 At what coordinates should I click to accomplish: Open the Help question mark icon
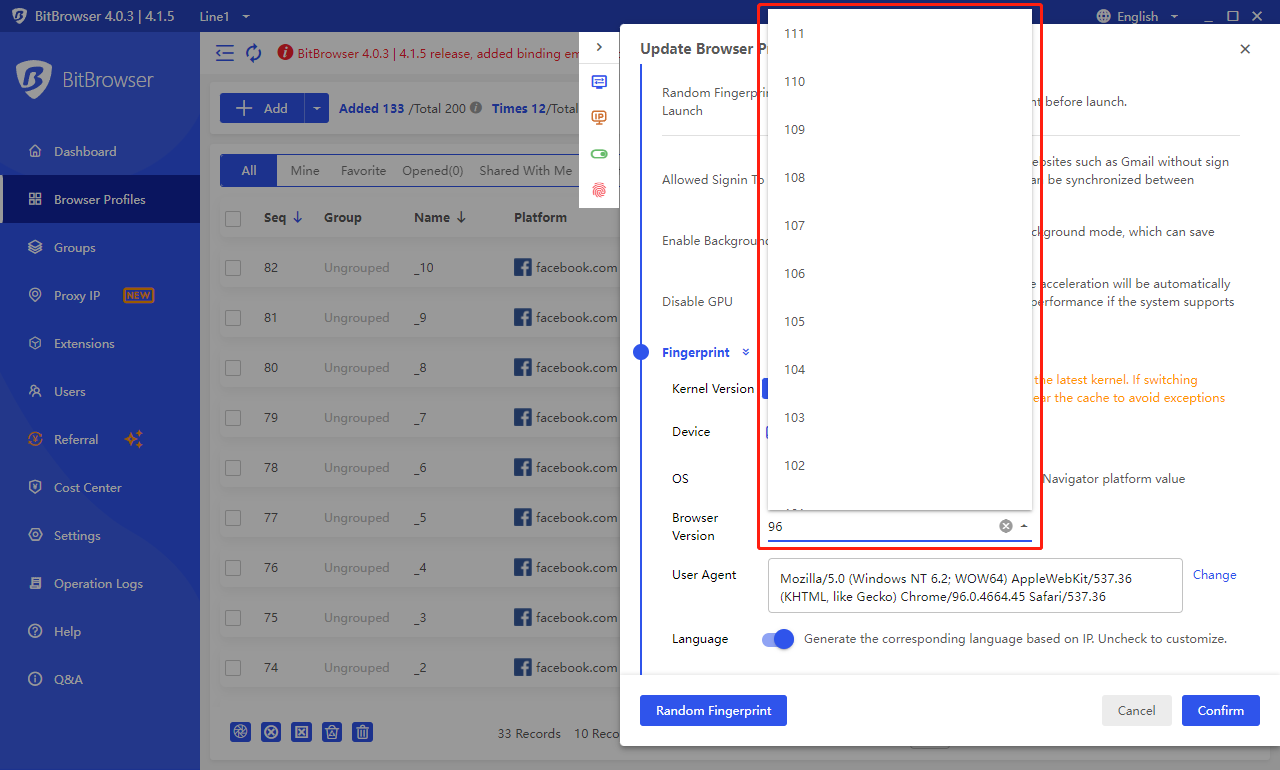click(35, 632)
